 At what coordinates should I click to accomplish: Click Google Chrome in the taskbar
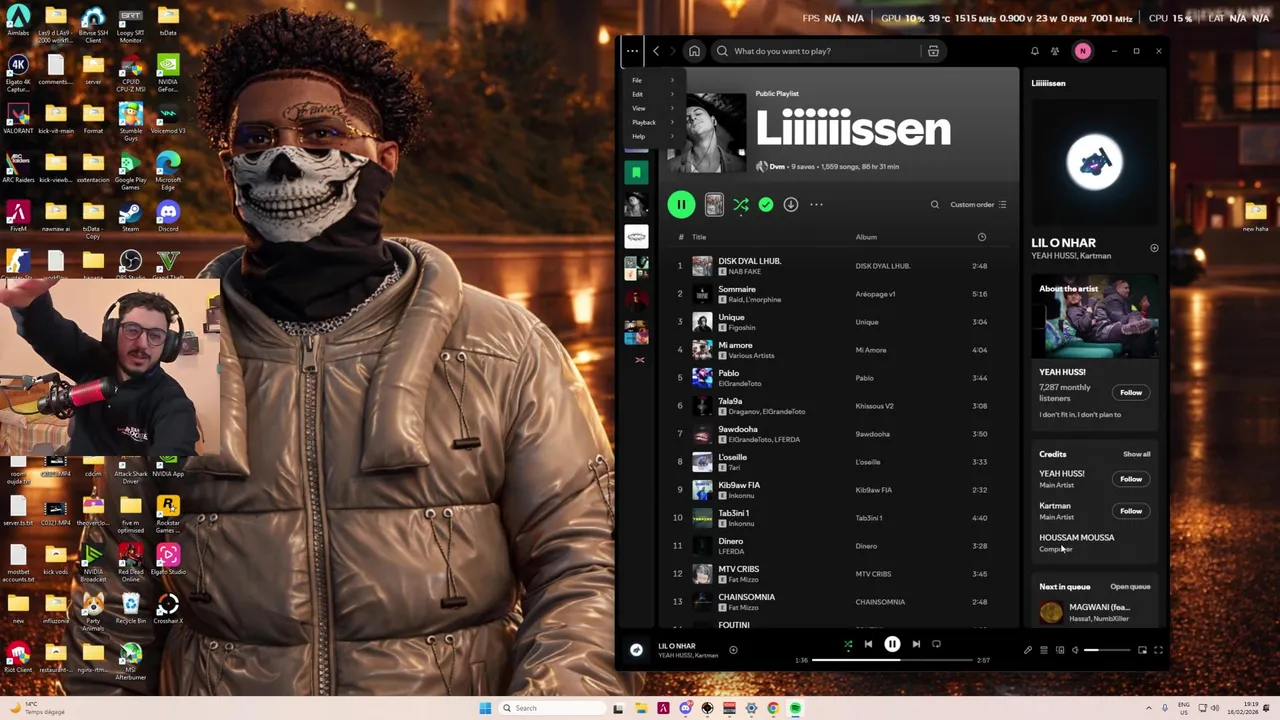click(x=773, y=708)
